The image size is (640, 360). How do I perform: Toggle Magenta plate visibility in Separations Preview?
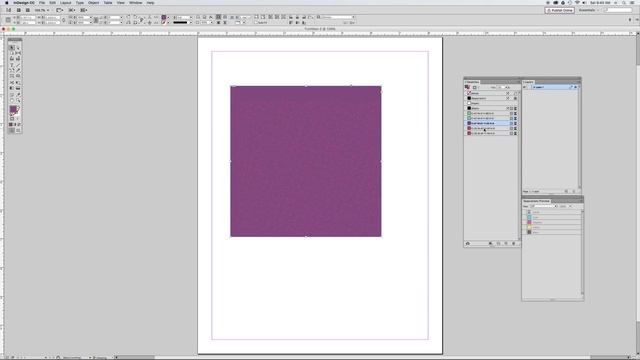tap(525, 222)
